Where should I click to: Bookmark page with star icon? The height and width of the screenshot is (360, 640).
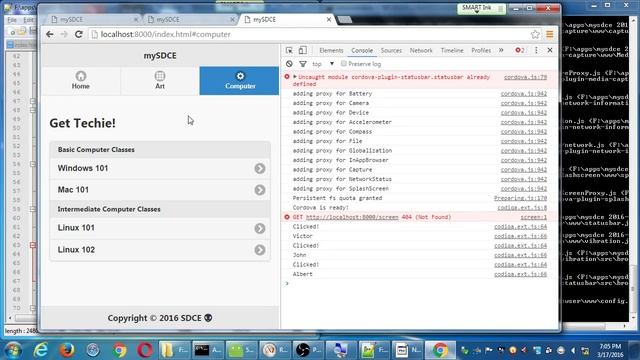(535, 35)
